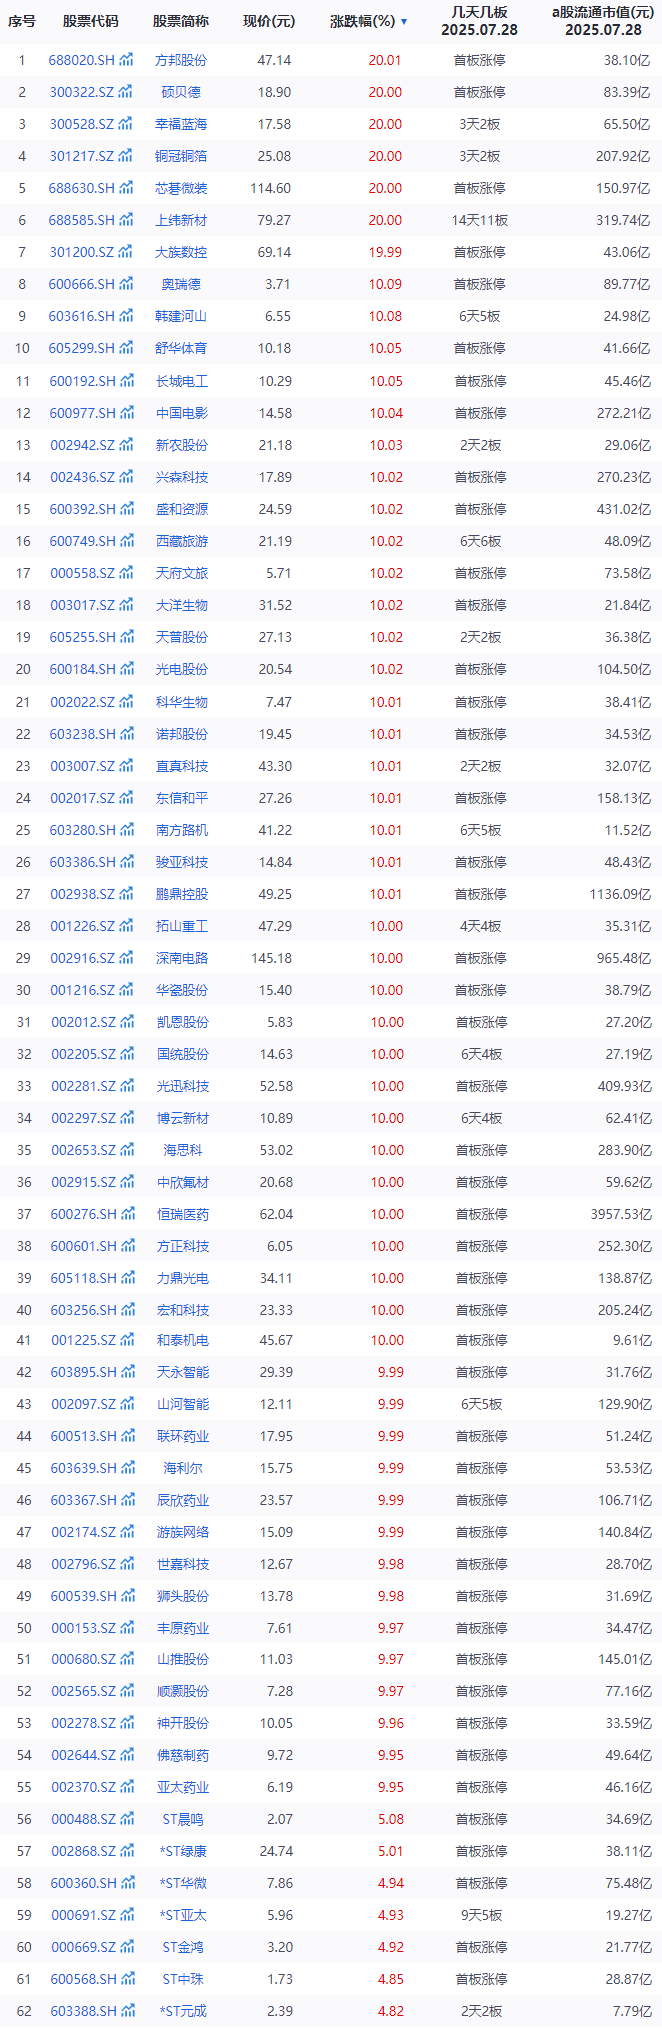This screenshot has width=662, height=2029.
Task: Select the 20.01 percent change cell
Action: pyautogui.click(x=385, y=60)
